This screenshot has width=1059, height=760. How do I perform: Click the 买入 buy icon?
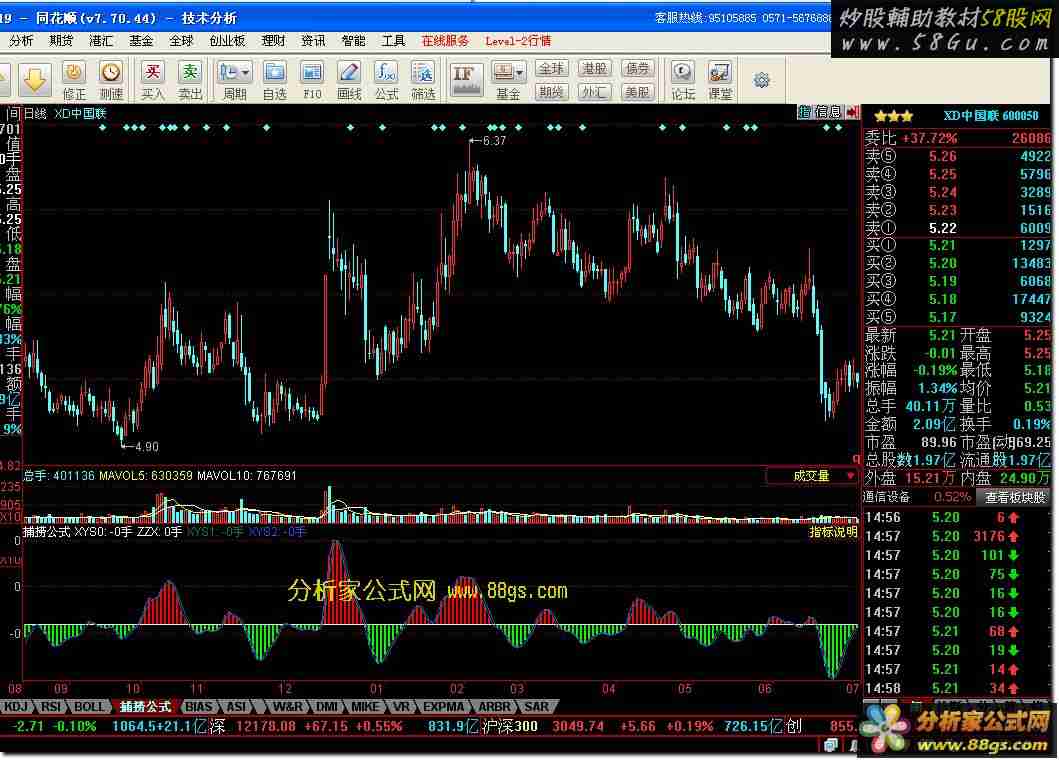(x=153, y=80)
